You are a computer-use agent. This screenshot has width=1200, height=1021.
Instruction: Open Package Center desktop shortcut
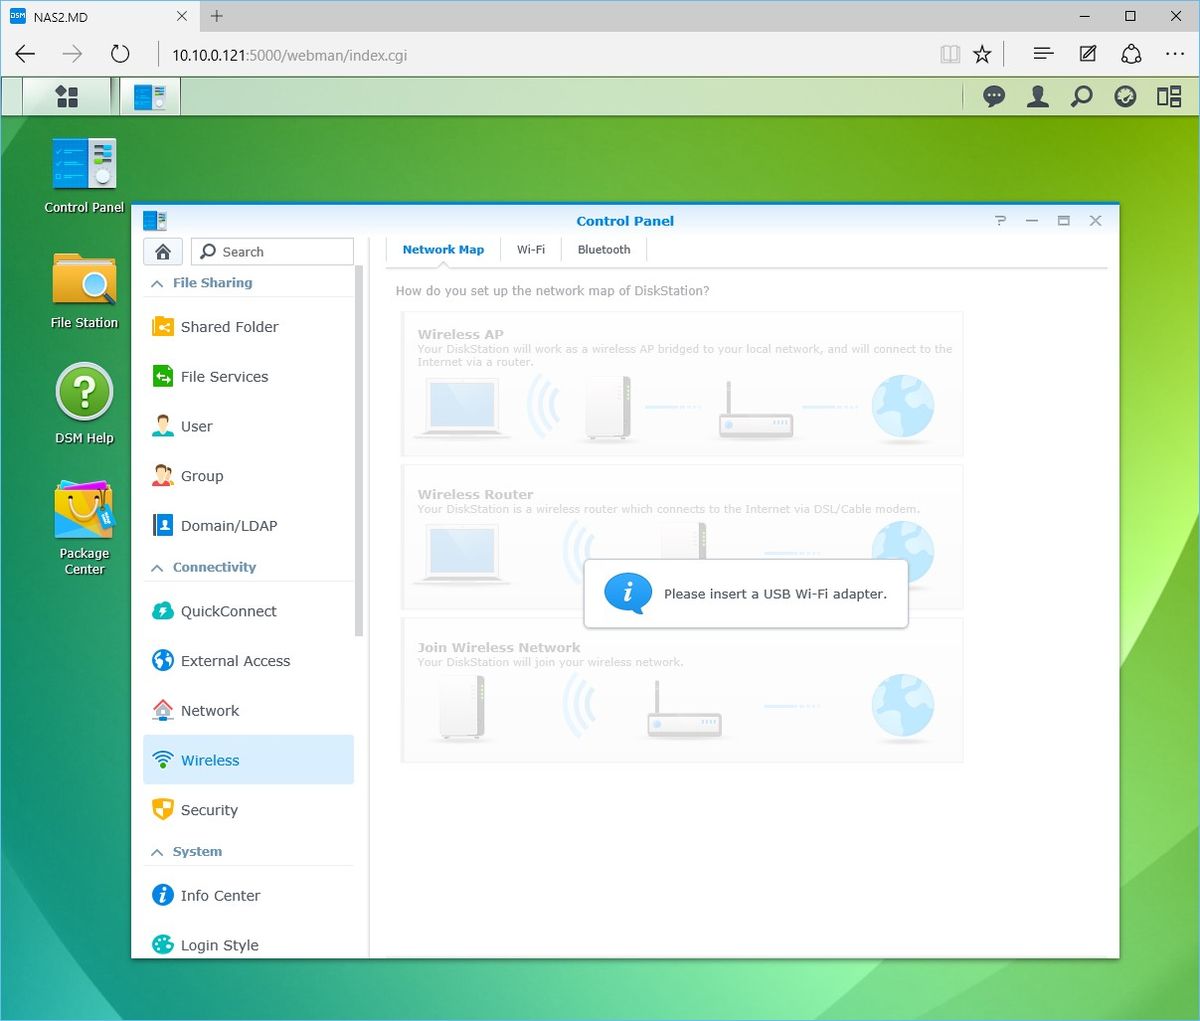84,528
